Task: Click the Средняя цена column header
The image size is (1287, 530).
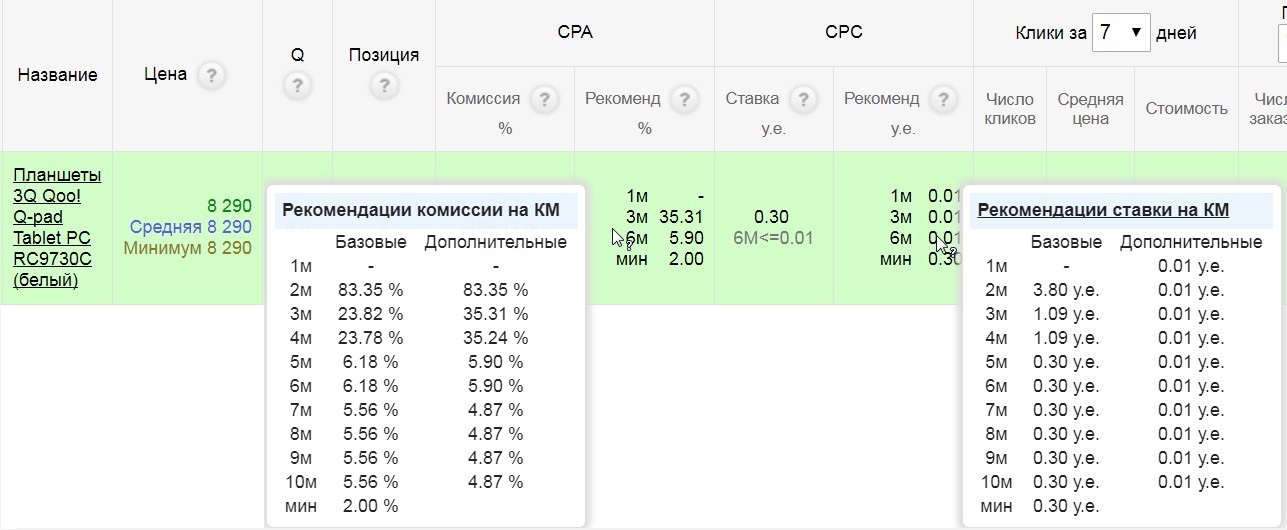Action: click(1090, 108)
